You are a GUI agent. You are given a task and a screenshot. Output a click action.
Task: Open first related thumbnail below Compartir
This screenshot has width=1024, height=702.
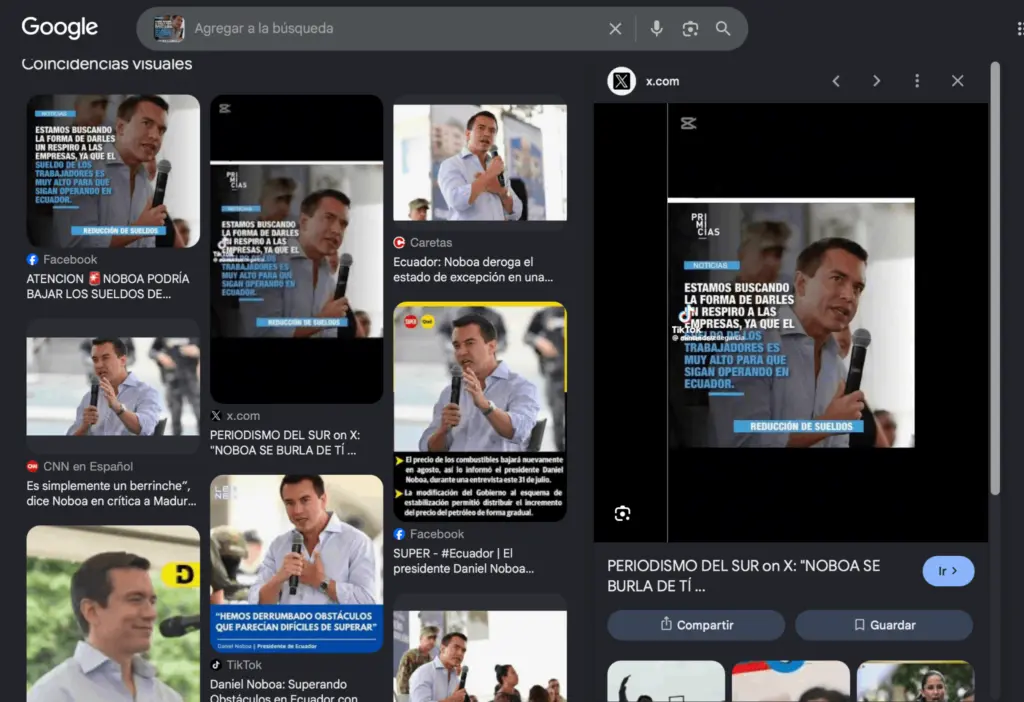coord(666,681)
